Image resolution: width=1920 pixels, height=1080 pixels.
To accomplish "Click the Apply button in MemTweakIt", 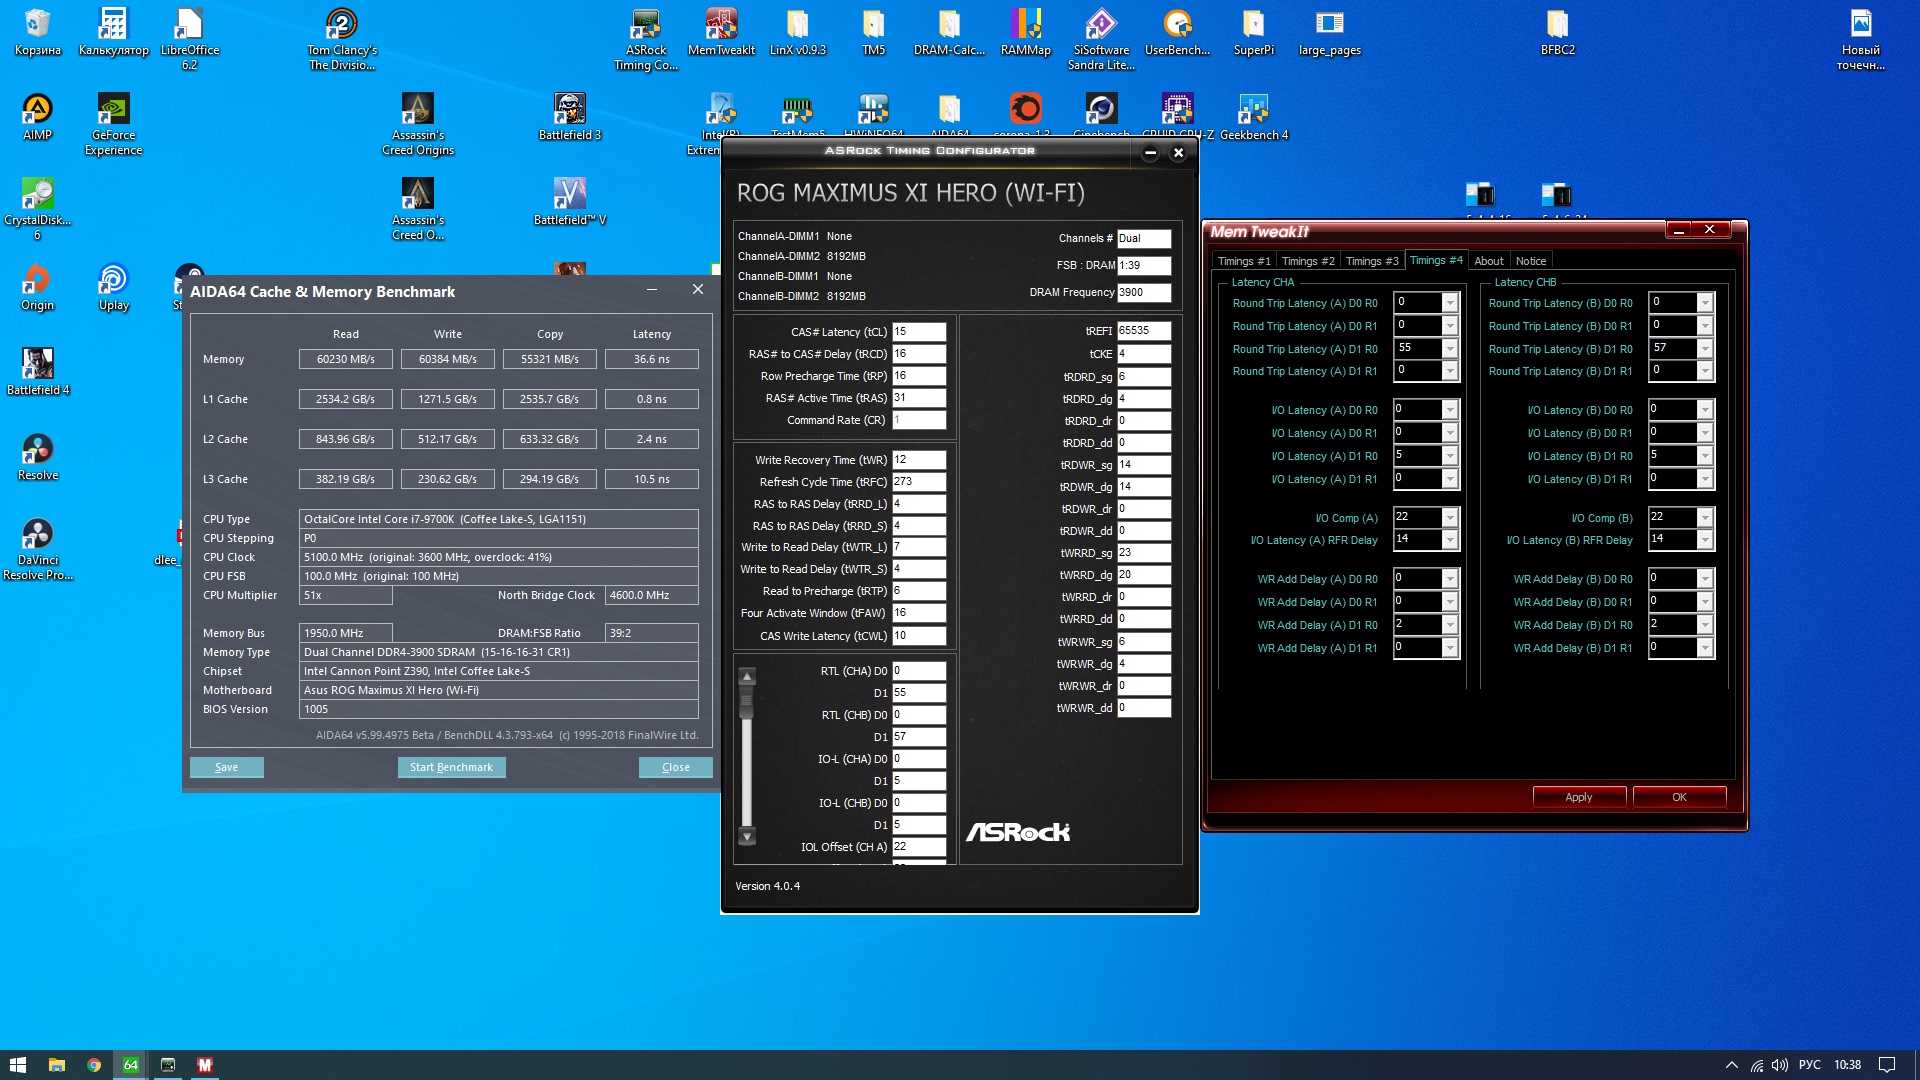I will click(1578, 797).
